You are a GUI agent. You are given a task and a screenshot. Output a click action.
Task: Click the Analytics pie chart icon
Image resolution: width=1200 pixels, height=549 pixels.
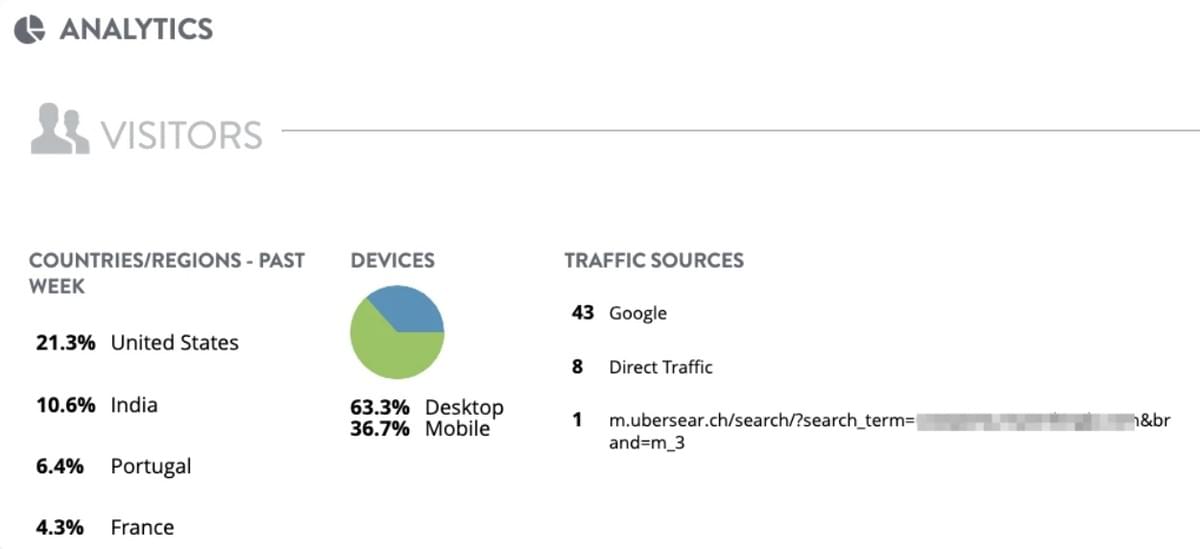pyautogui.click(x=30, y=30)
